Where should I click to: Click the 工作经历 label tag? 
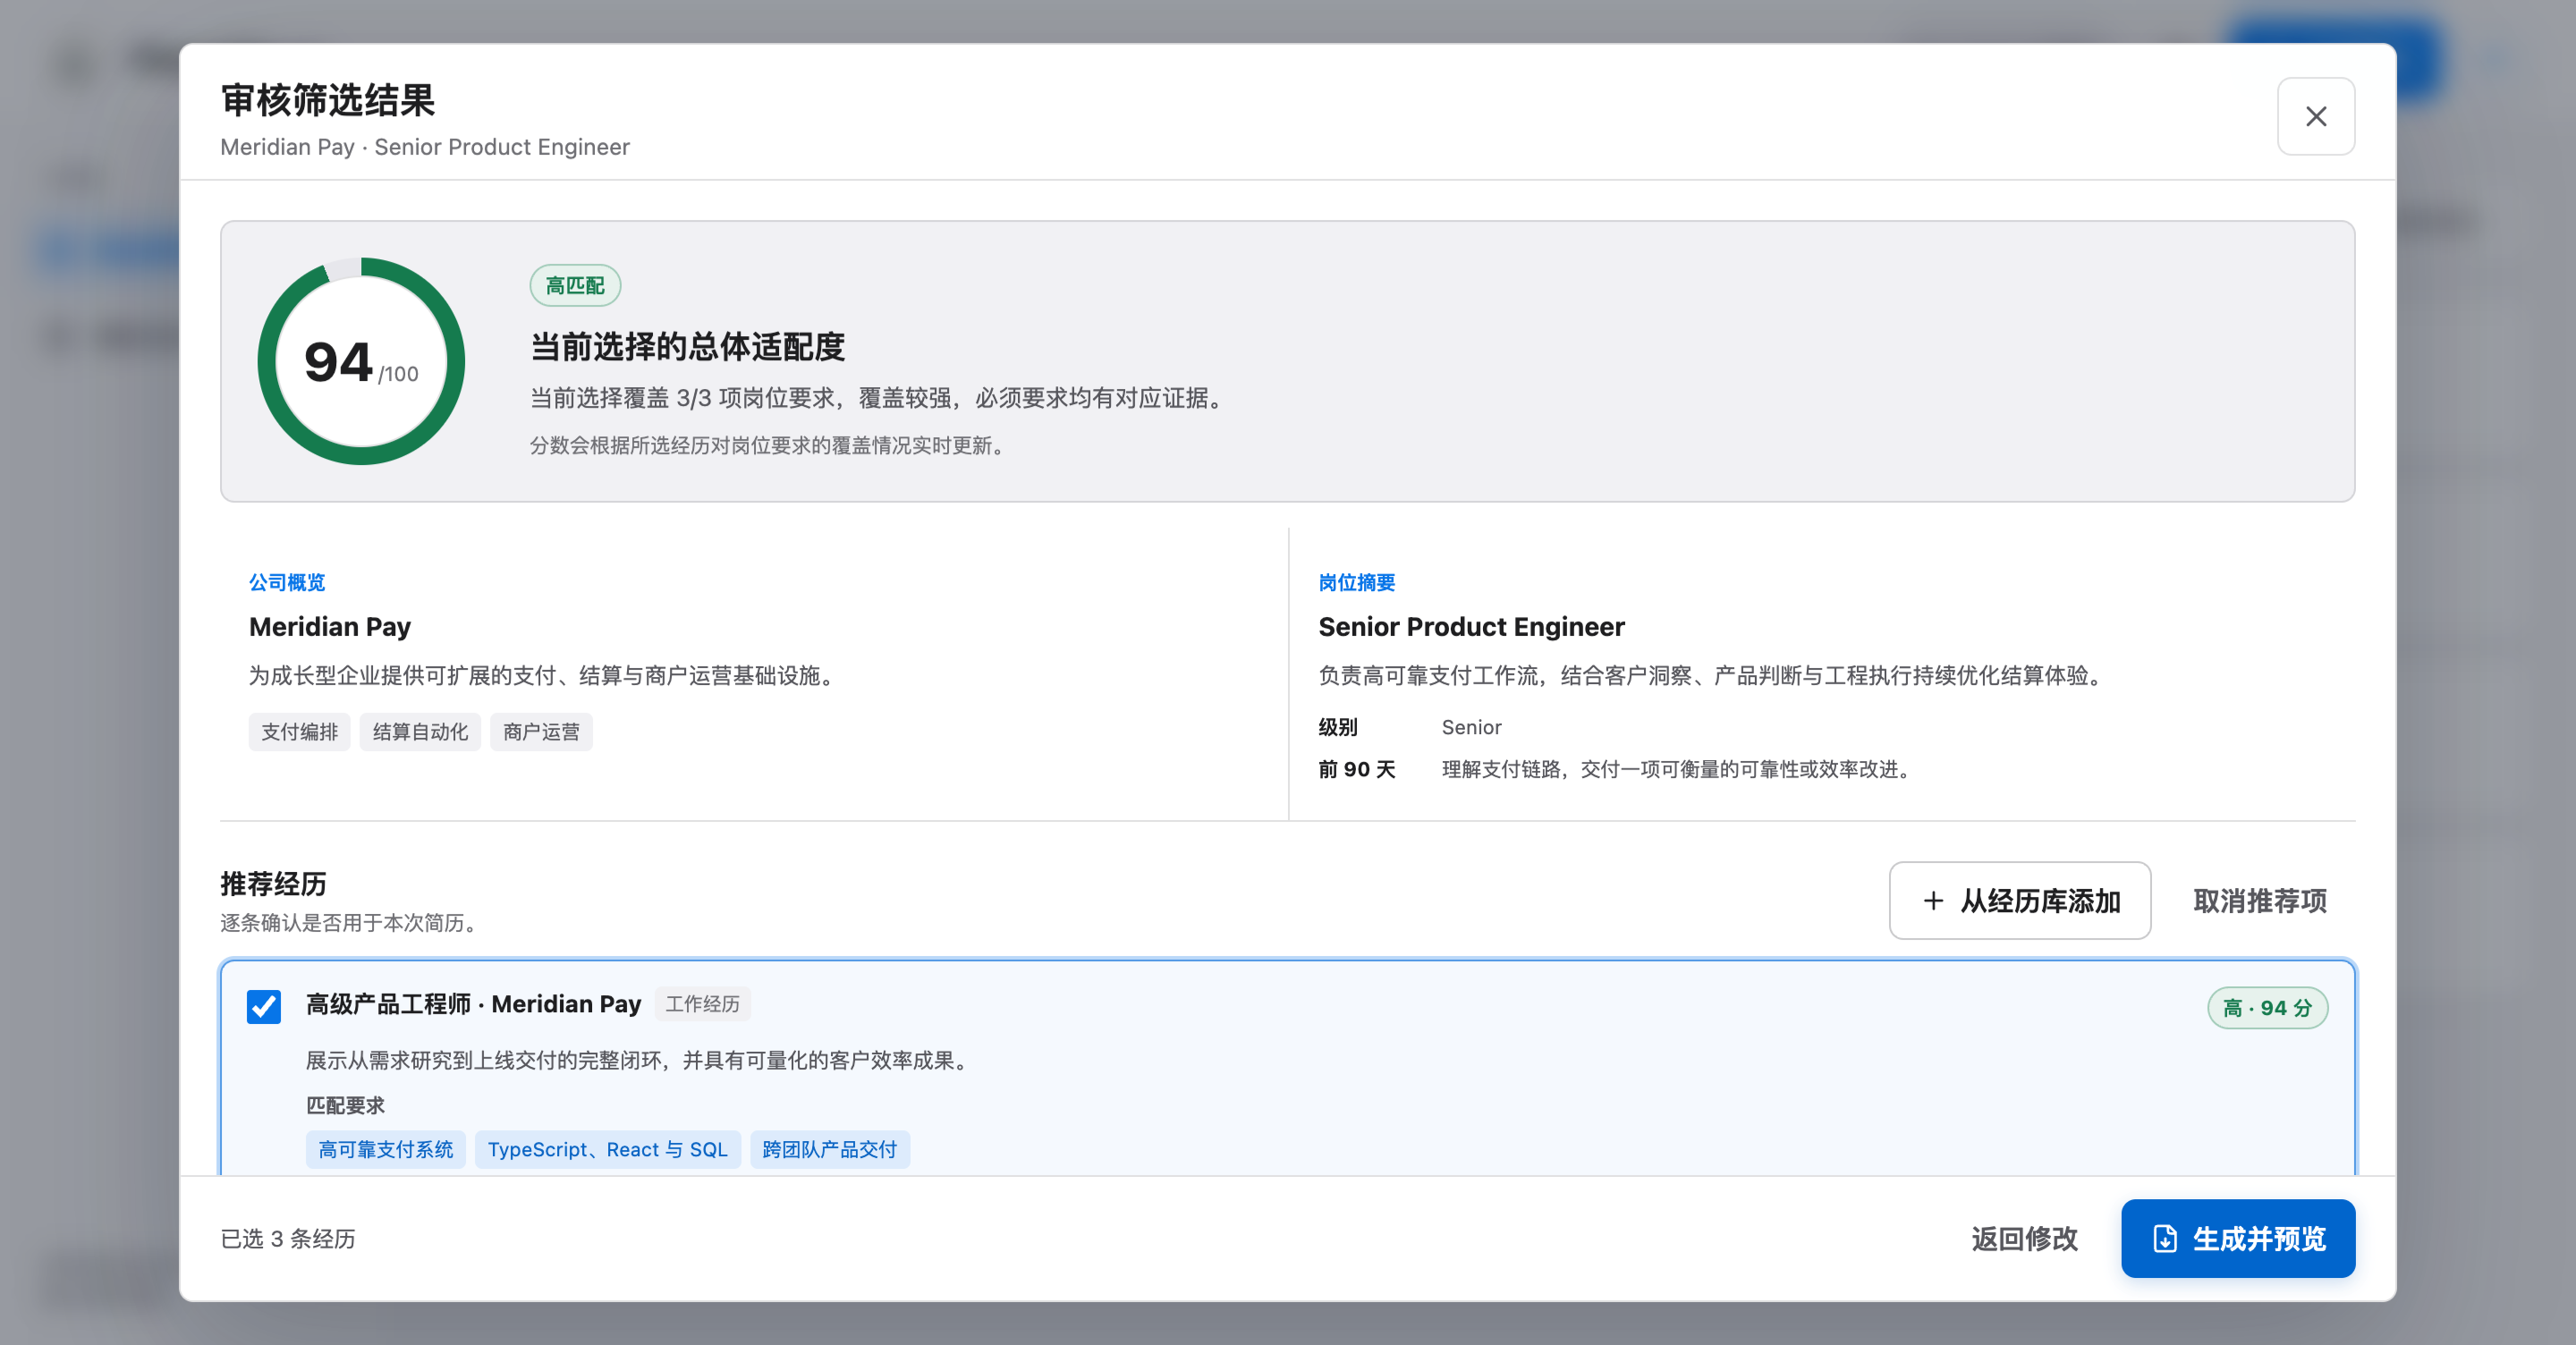point(702,1004)
